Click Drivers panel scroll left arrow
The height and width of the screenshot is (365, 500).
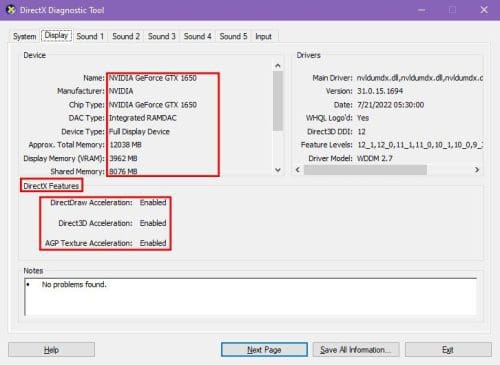click(x=298, y=170)
